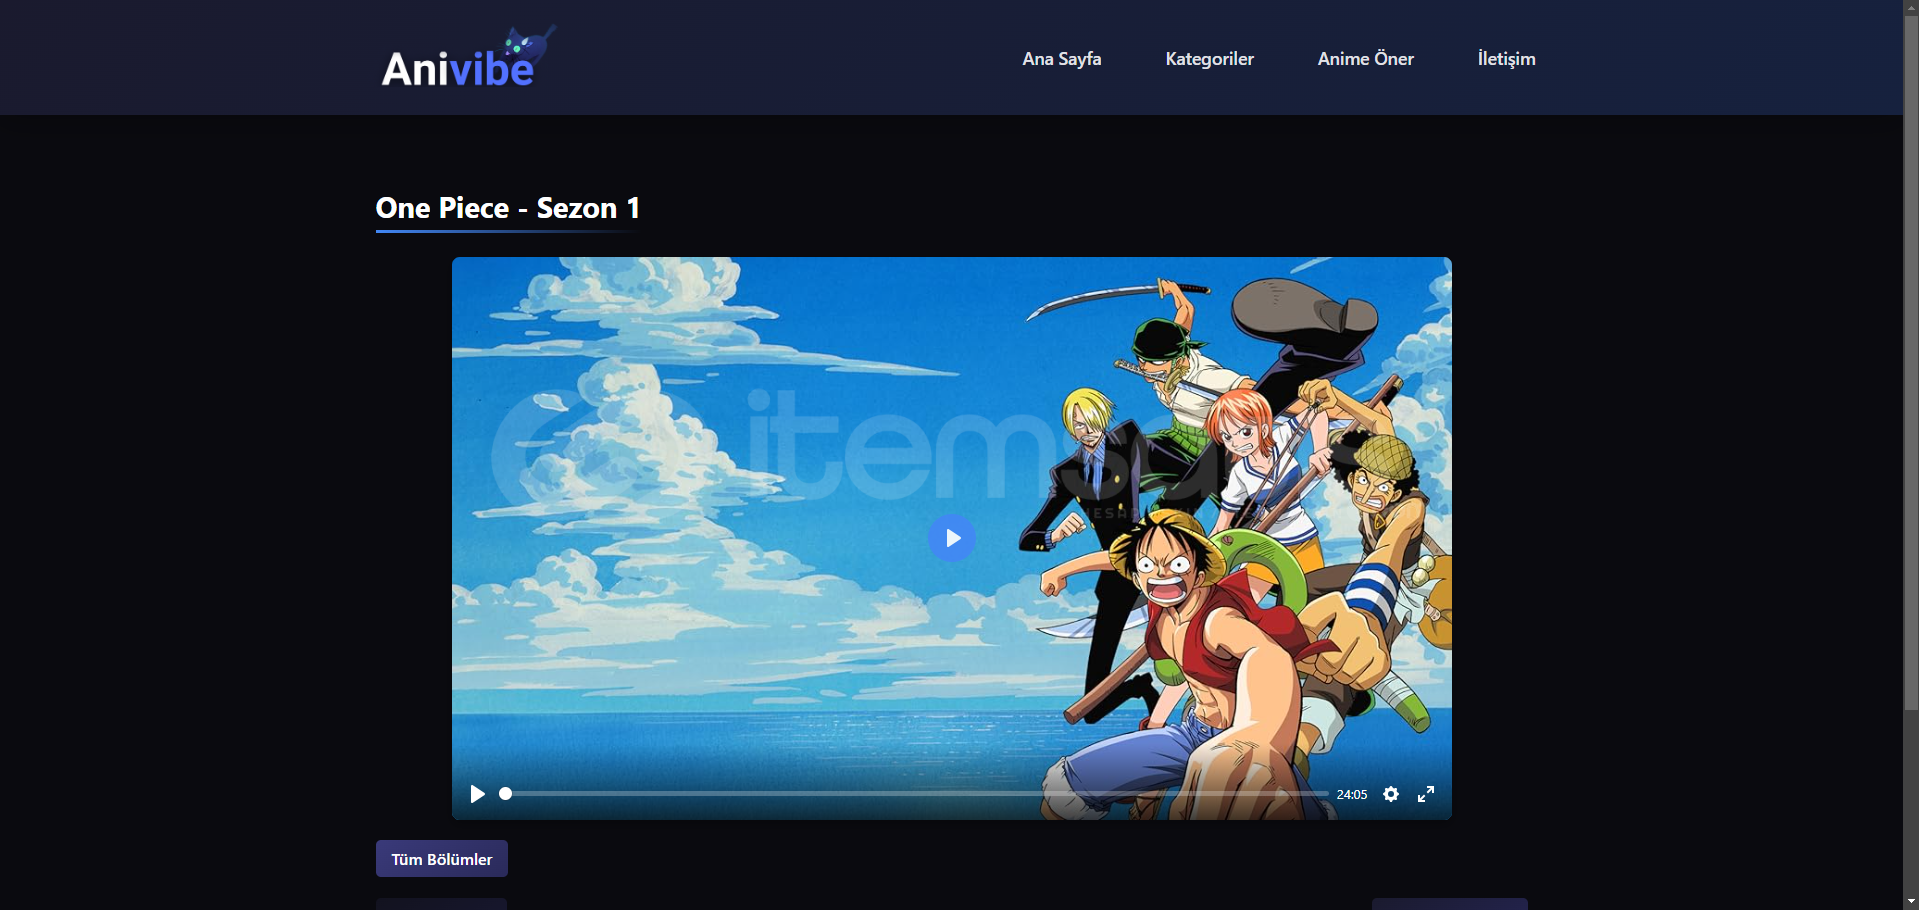Open the Kategoriler menu item
Viewport: 1919px width, 910px height.
point(1209,59)
